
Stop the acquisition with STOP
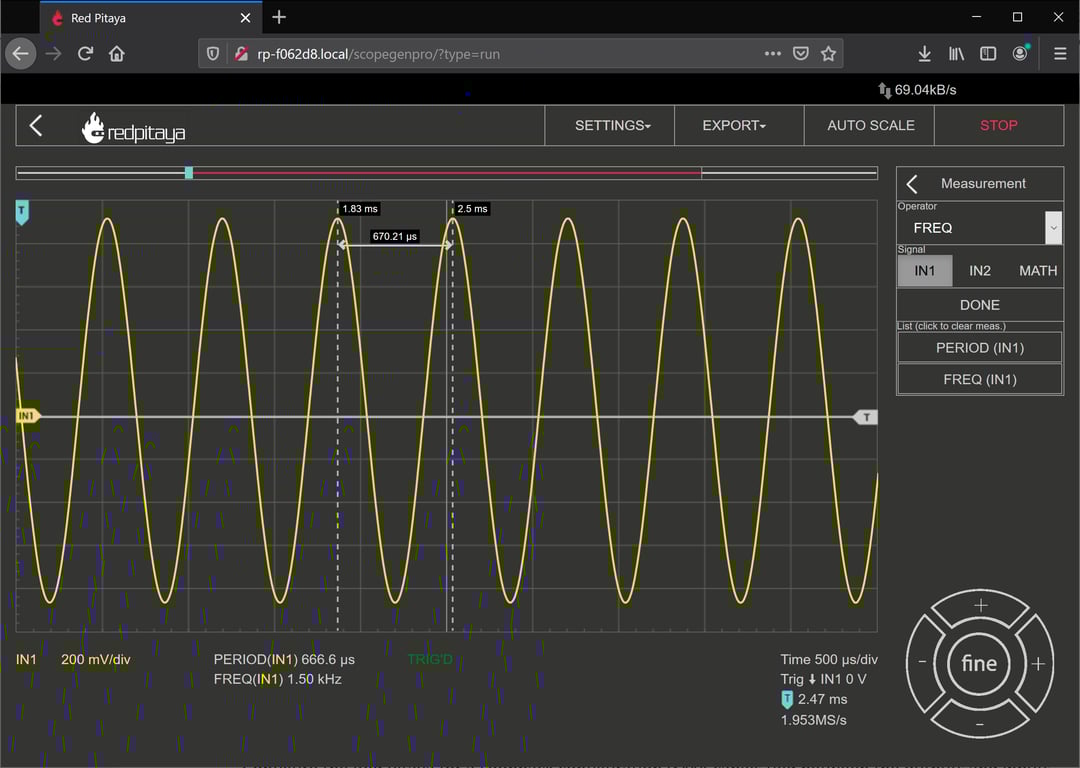click(999, 125)
